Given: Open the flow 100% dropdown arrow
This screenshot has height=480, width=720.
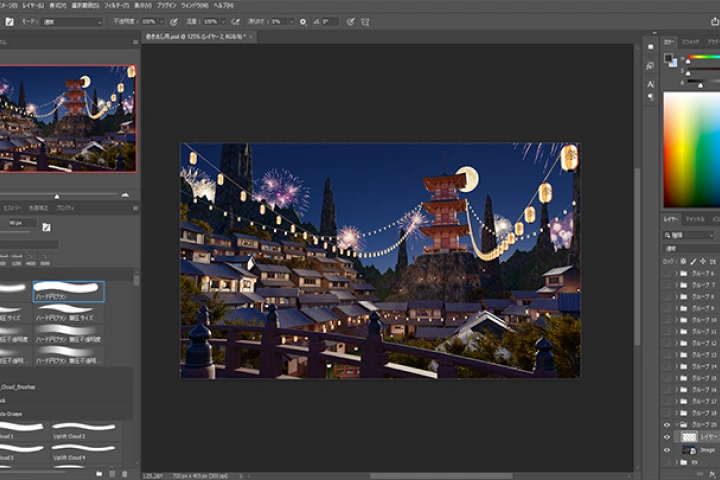Looking at the screenshot, I should (223, 22).
